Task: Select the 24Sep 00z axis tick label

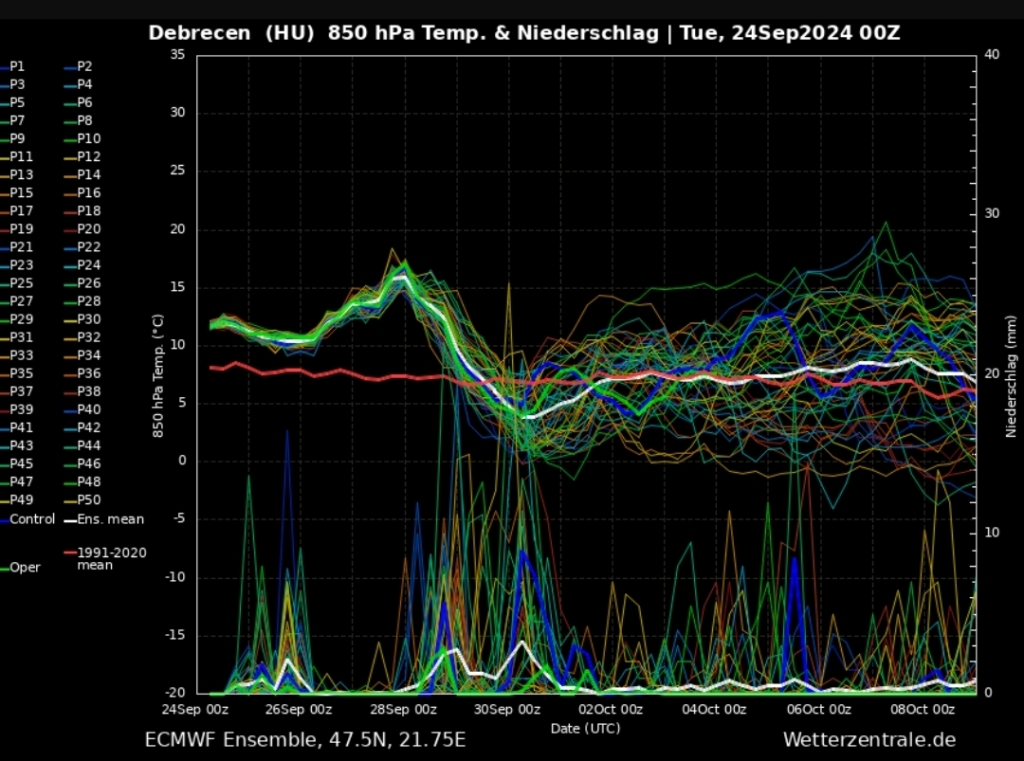Action: pos(197,710)
